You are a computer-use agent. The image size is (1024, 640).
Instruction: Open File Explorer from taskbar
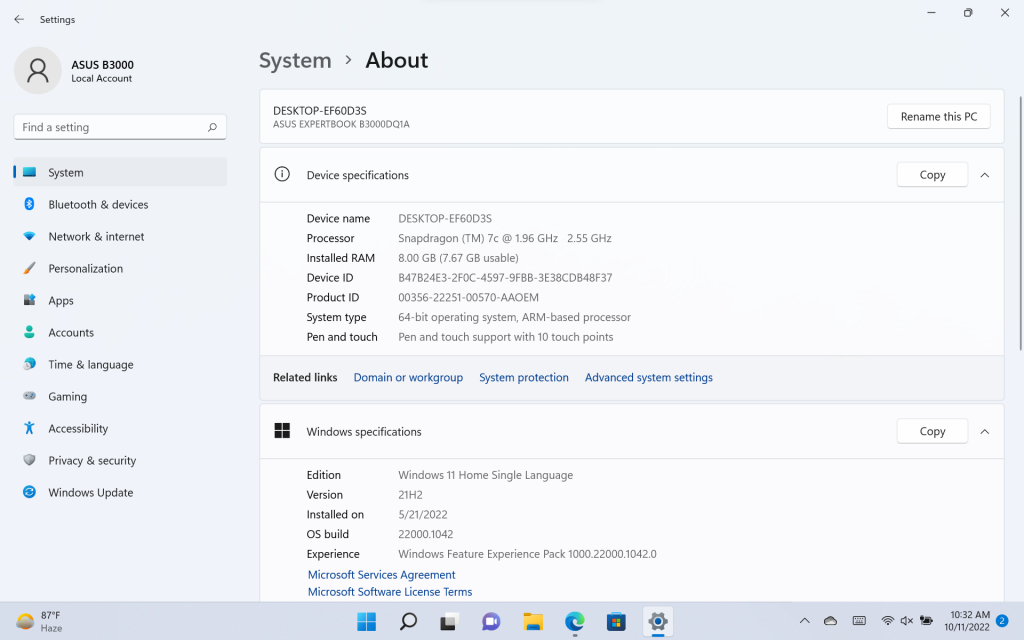533,622
